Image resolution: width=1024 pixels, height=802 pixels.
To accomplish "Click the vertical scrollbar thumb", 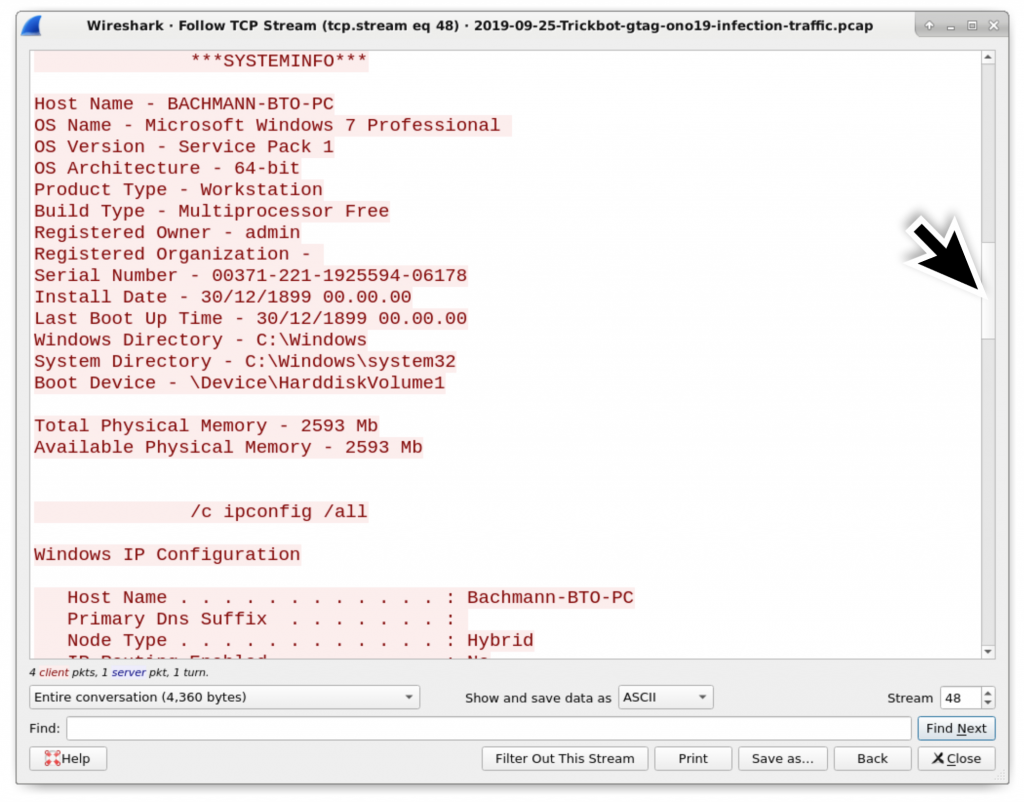I will click(988, 291).
